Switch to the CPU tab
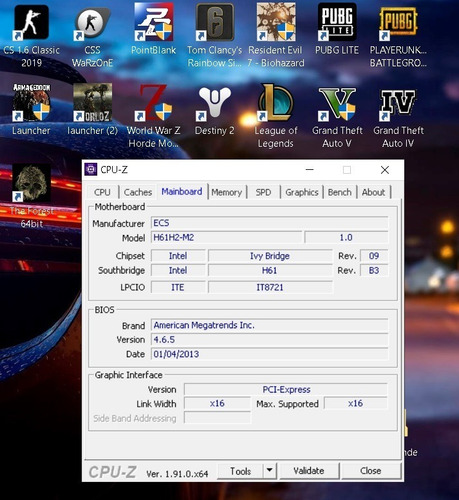Screen dimensions: 459x500 coord(102,192)
